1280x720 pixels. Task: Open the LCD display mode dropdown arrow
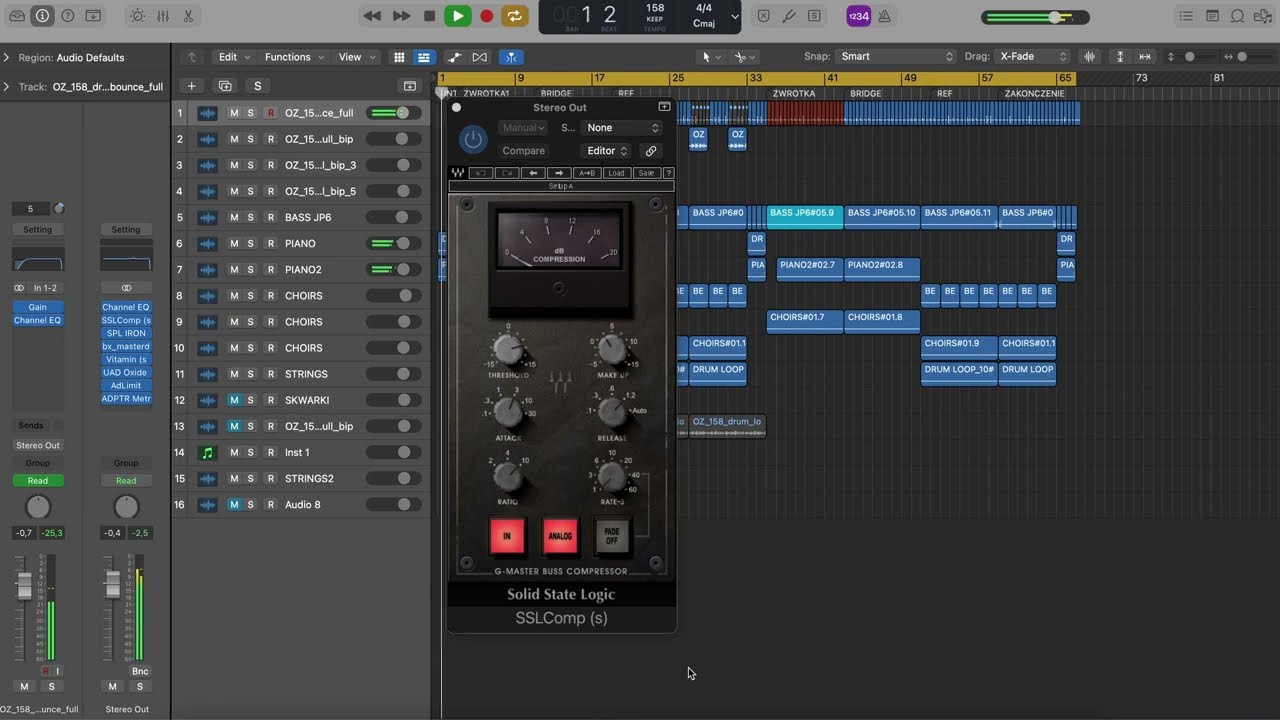735,16
